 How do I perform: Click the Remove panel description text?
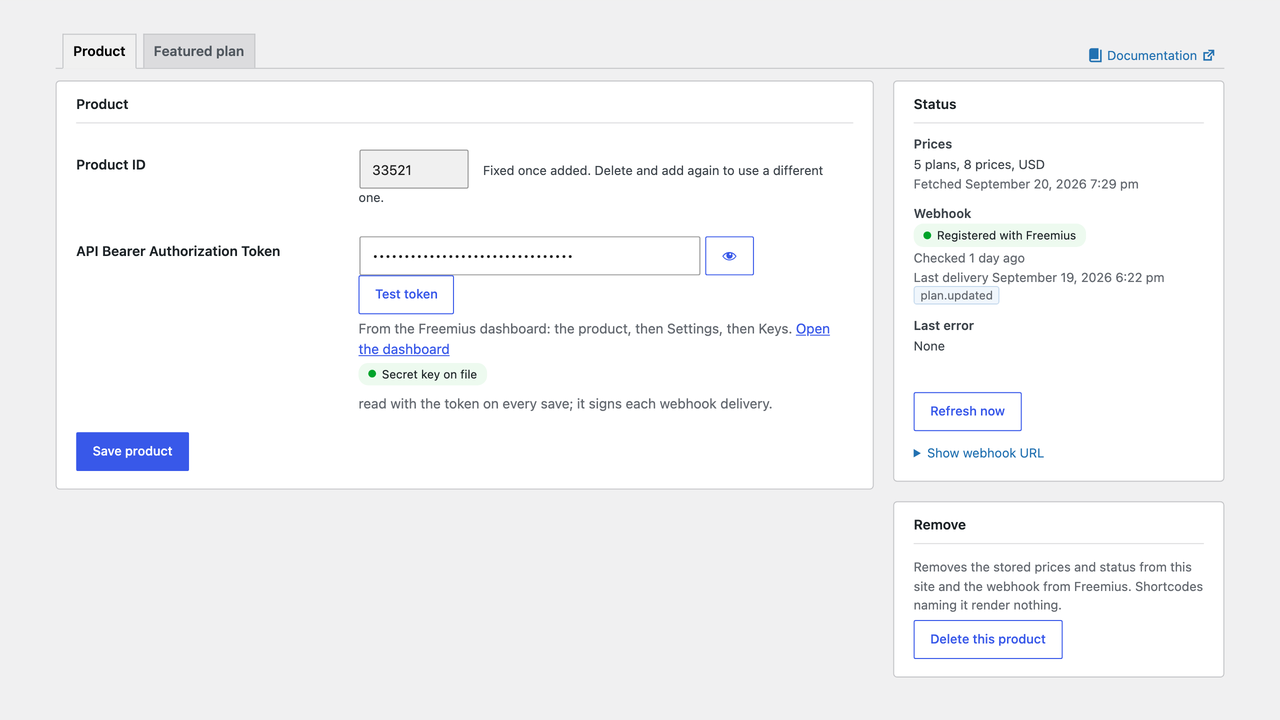[x=1058, y=586]
